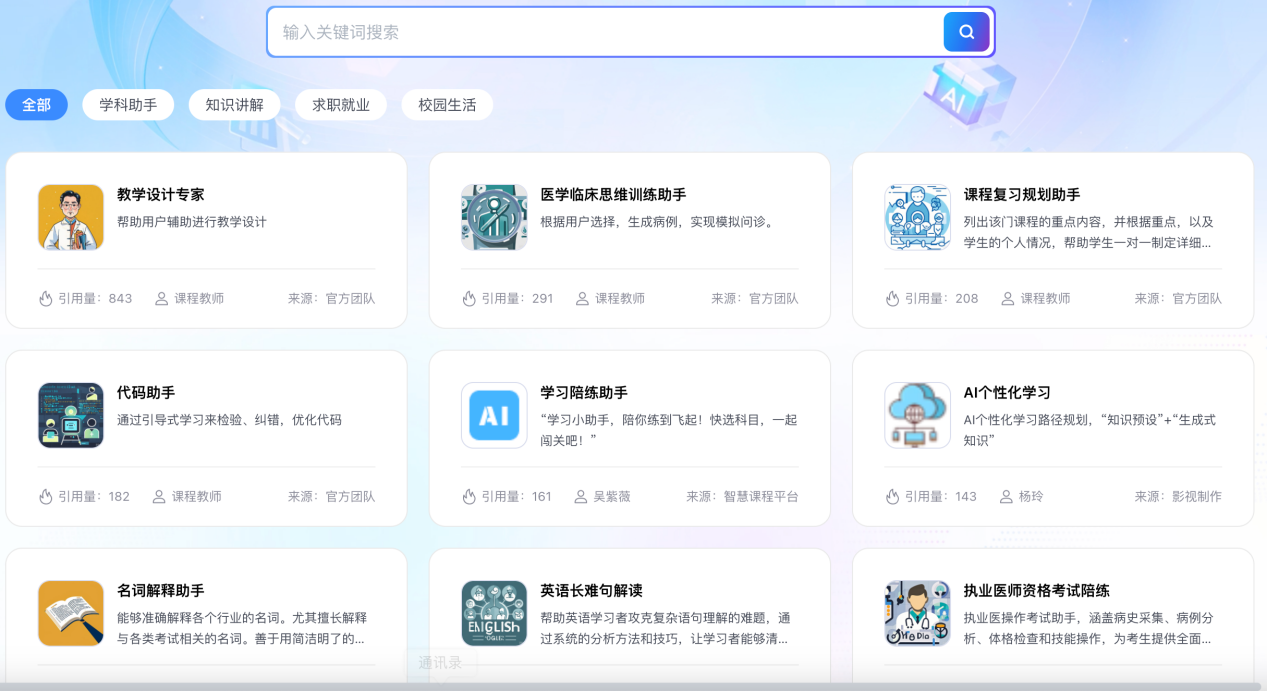Click the blue search magnifier button
The height and width of the screenshot is (691, 1267).
(966, 32)
